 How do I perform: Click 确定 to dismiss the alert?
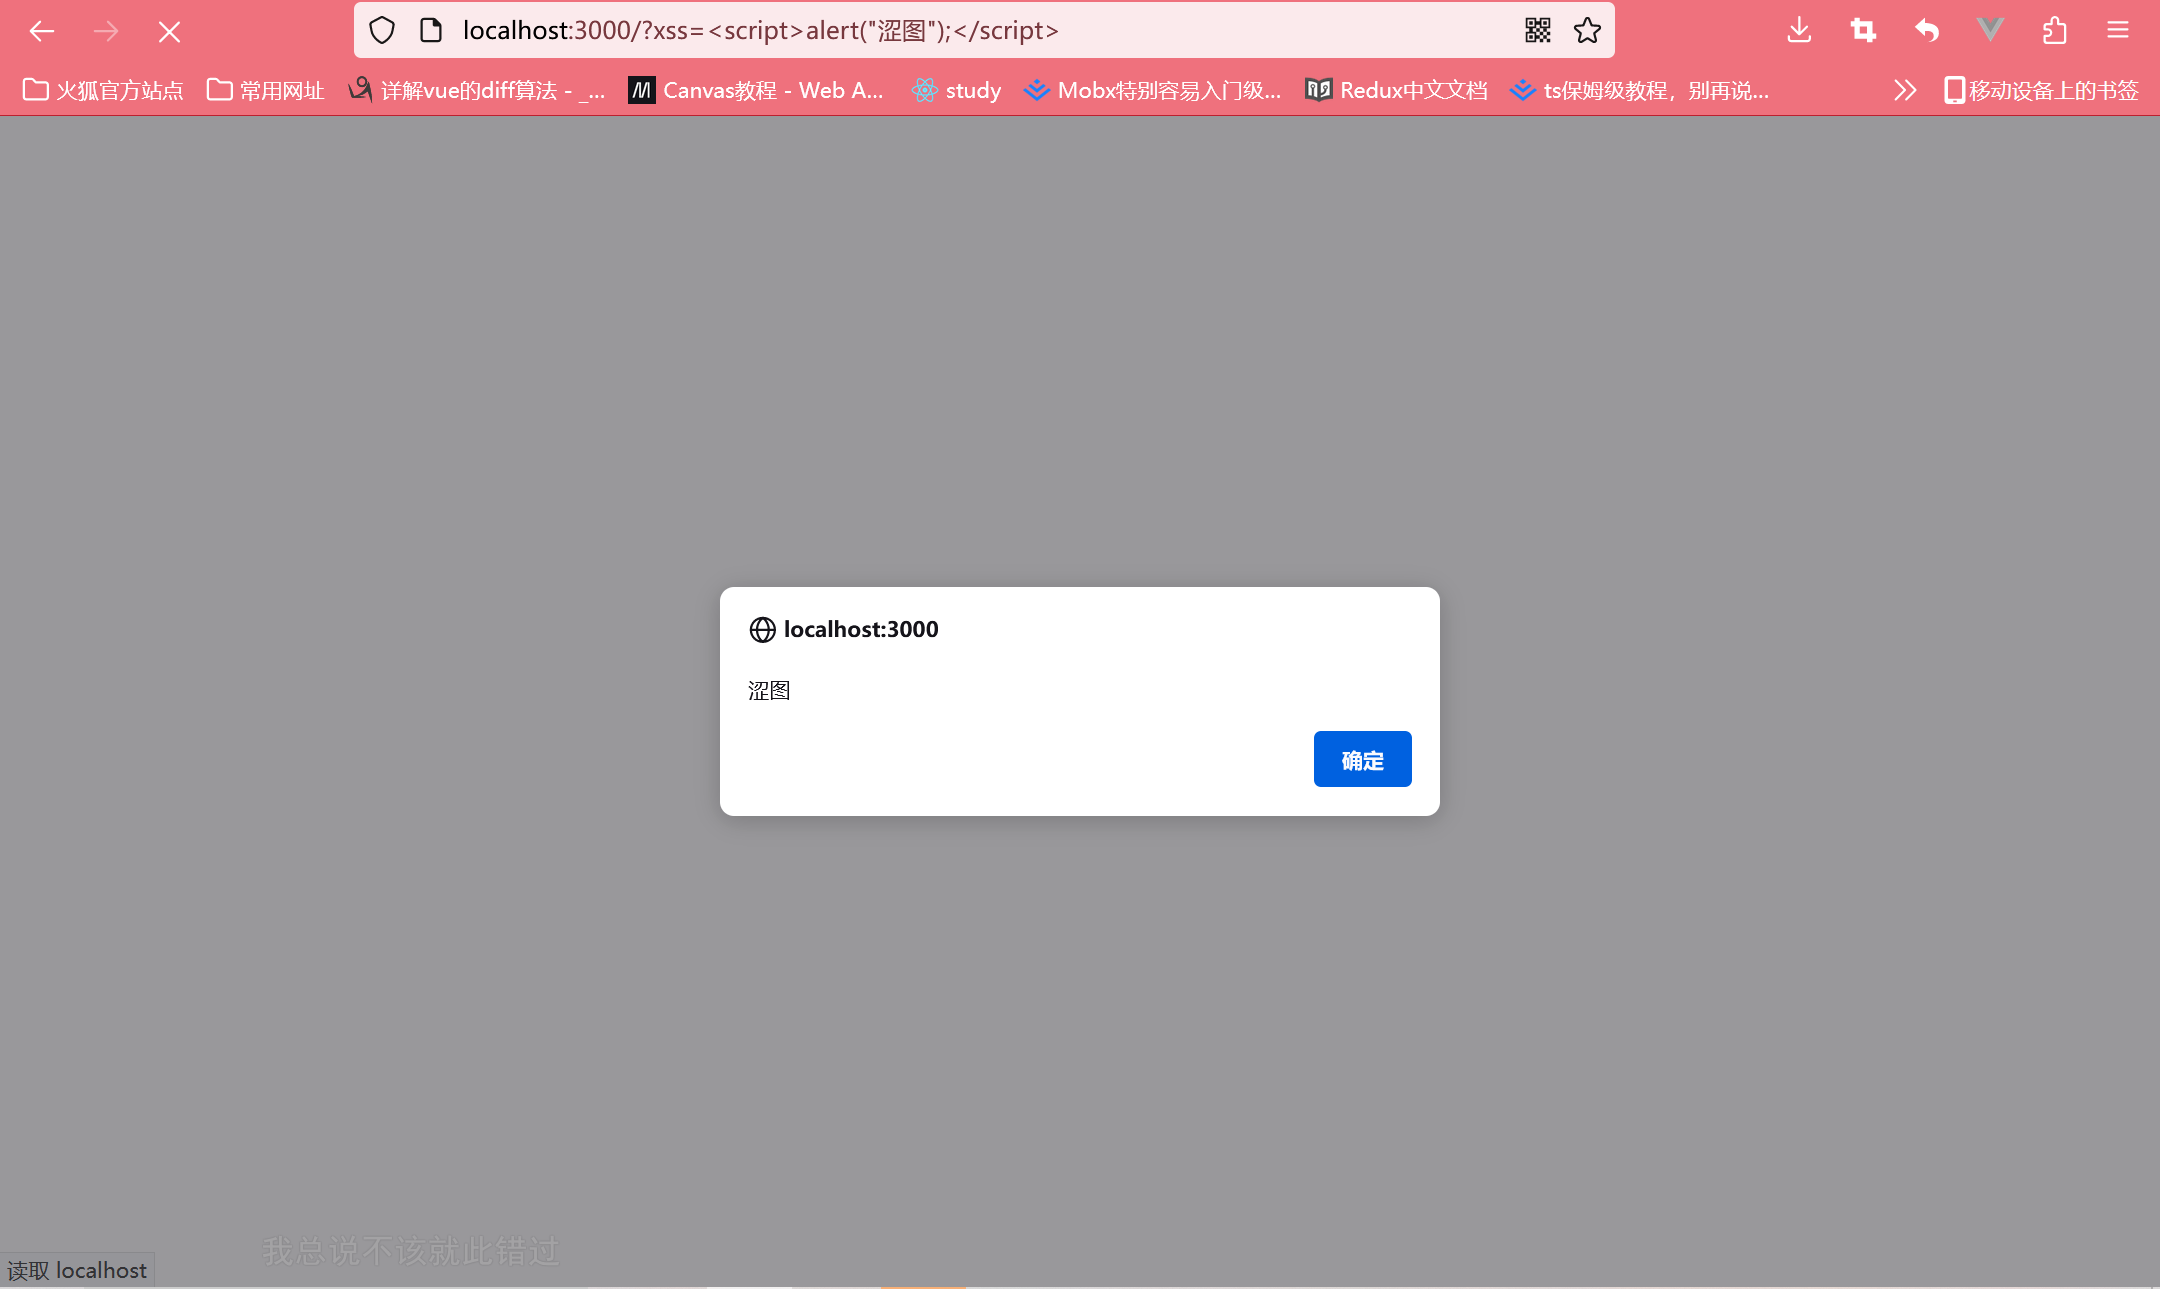pyautogui.click(x=1362, y=759)
